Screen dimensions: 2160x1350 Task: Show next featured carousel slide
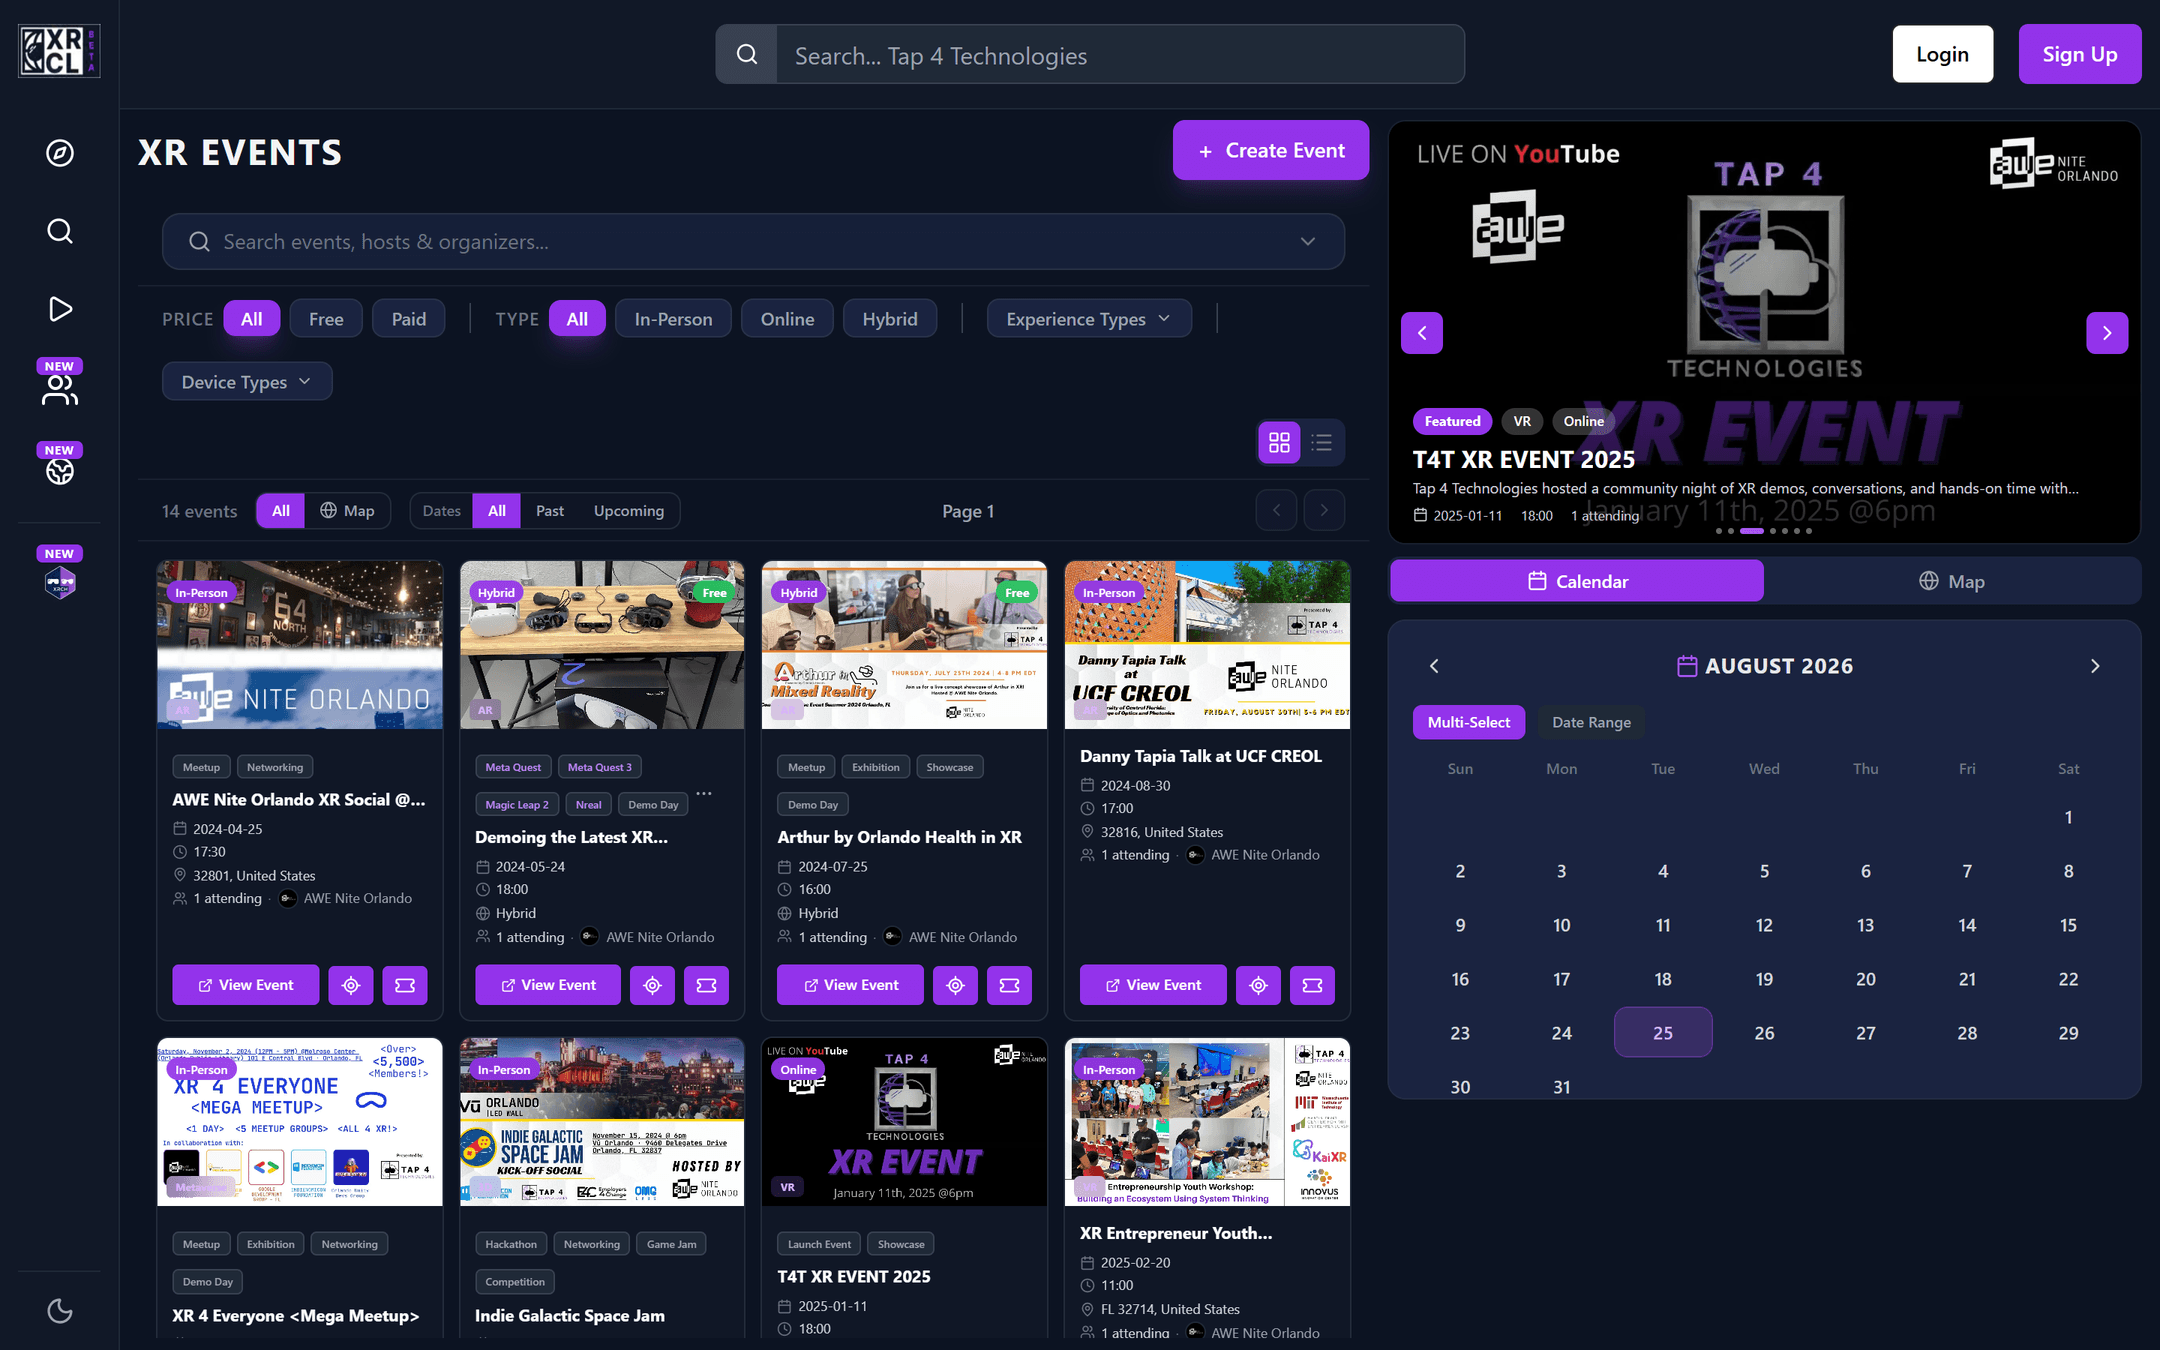(x=2107, y=333)
